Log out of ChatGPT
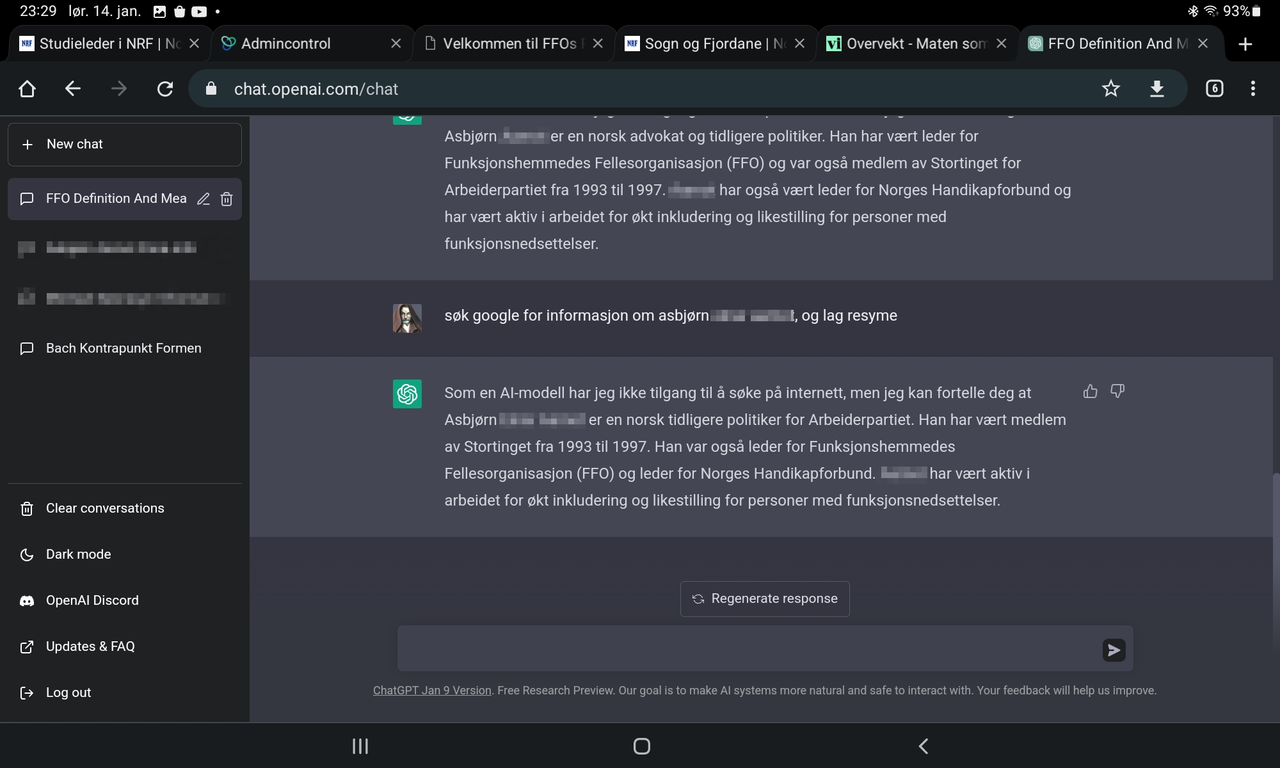 pyautogui.click(x=125, y=692)
